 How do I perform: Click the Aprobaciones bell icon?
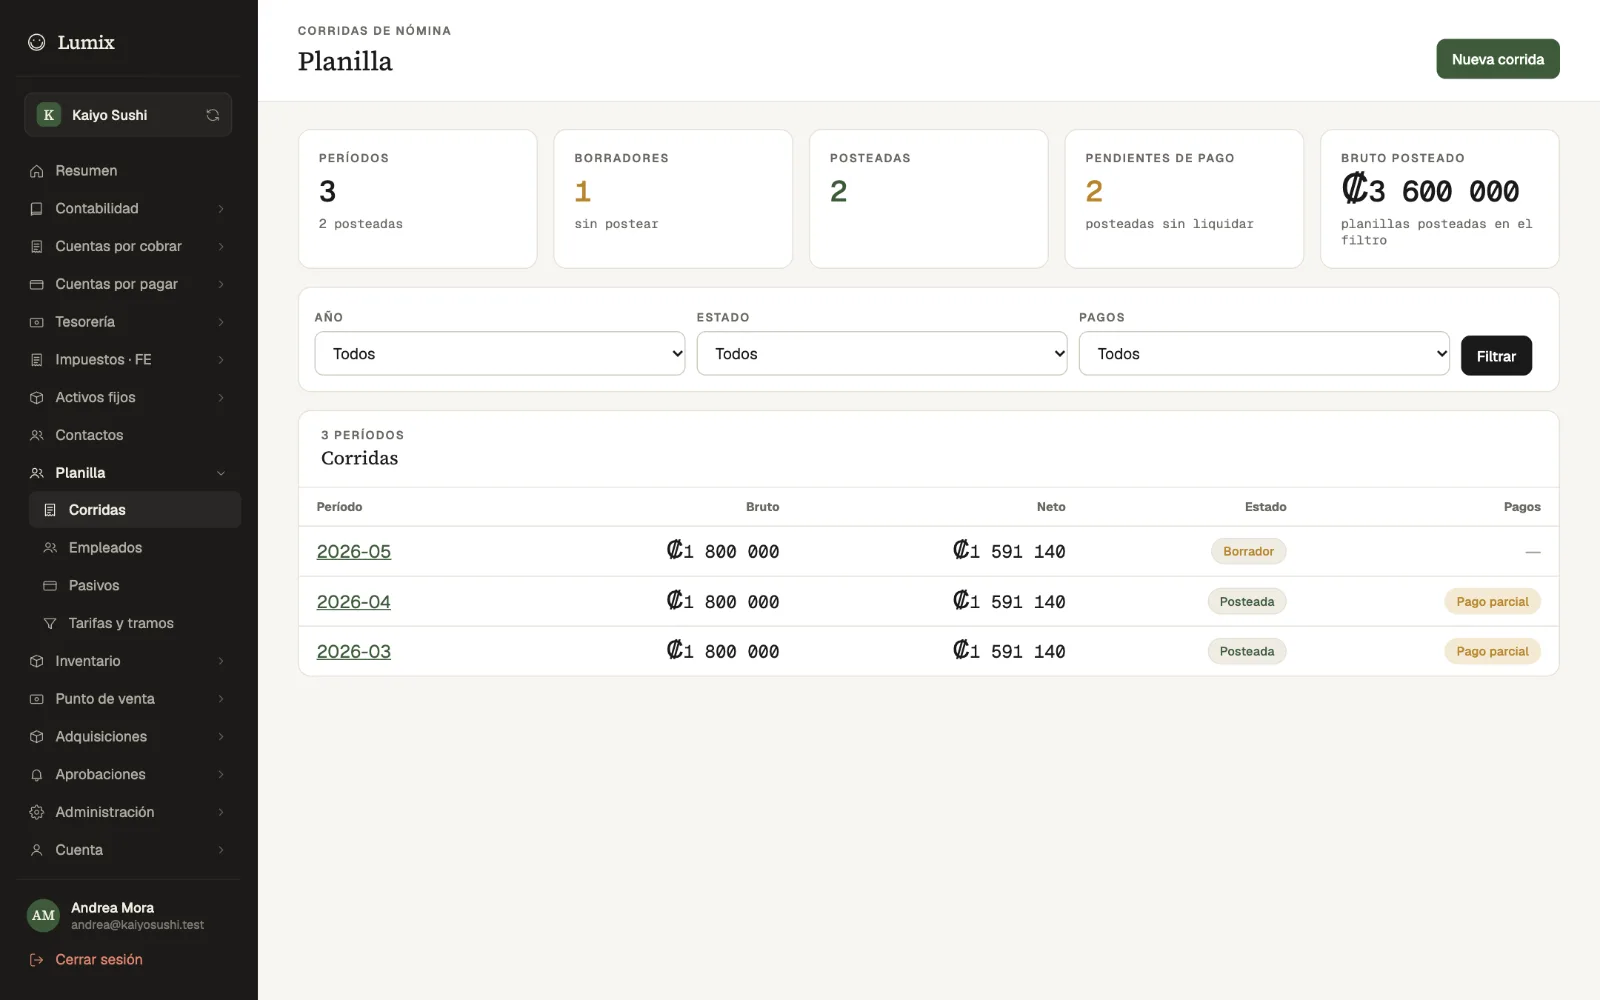[37, 775]
